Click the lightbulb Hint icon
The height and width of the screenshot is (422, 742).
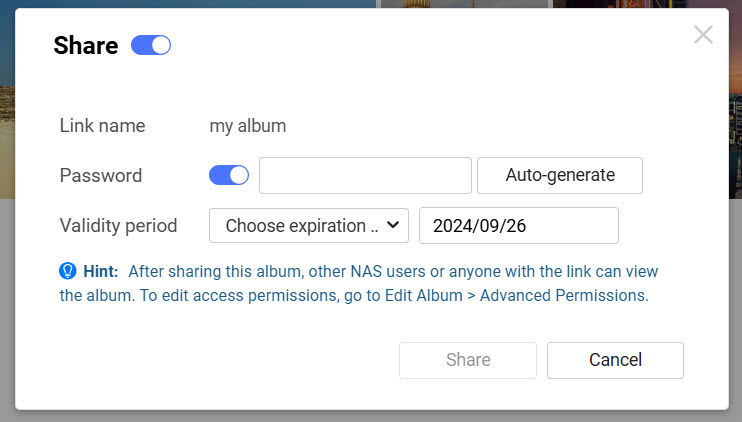(x=68, y=271)
